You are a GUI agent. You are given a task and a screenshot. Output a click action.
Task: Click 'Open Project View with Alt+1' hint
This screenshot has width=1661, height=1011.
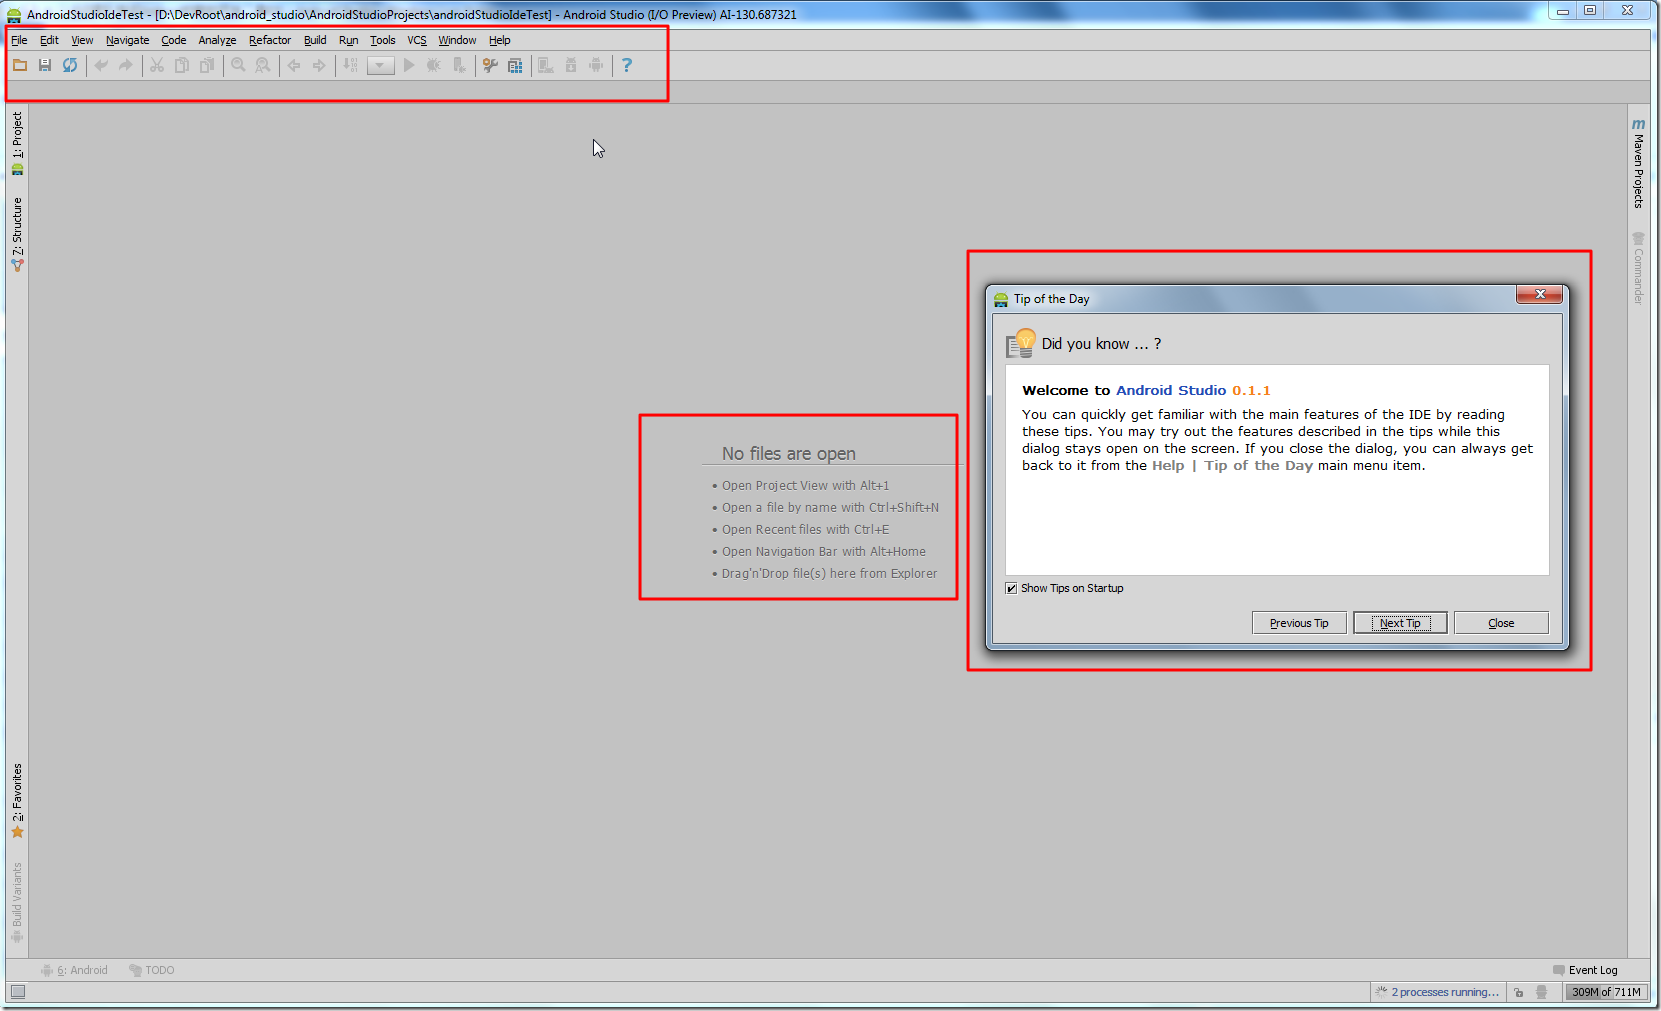tap(805, 486)
